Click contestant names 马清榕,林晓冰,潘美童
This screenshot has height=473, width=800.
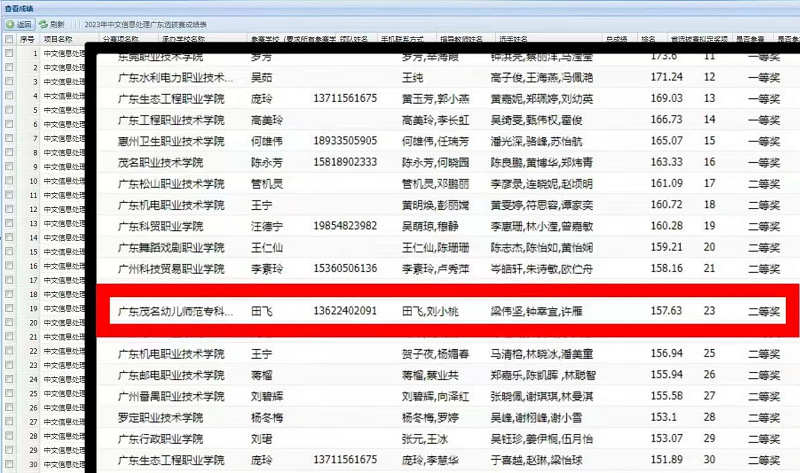pyautogui.click(x=542, y=354)
